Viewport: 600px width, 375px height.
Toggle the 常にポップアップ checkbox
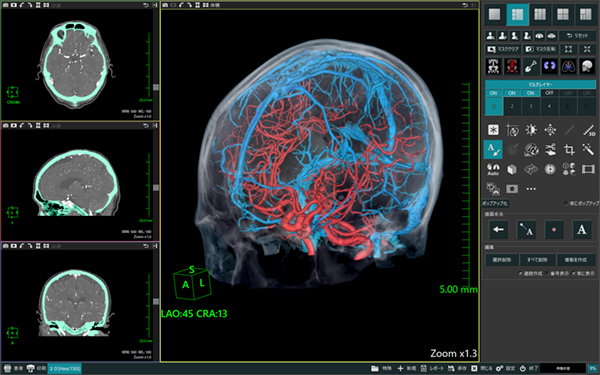click(x=566, y=203)
